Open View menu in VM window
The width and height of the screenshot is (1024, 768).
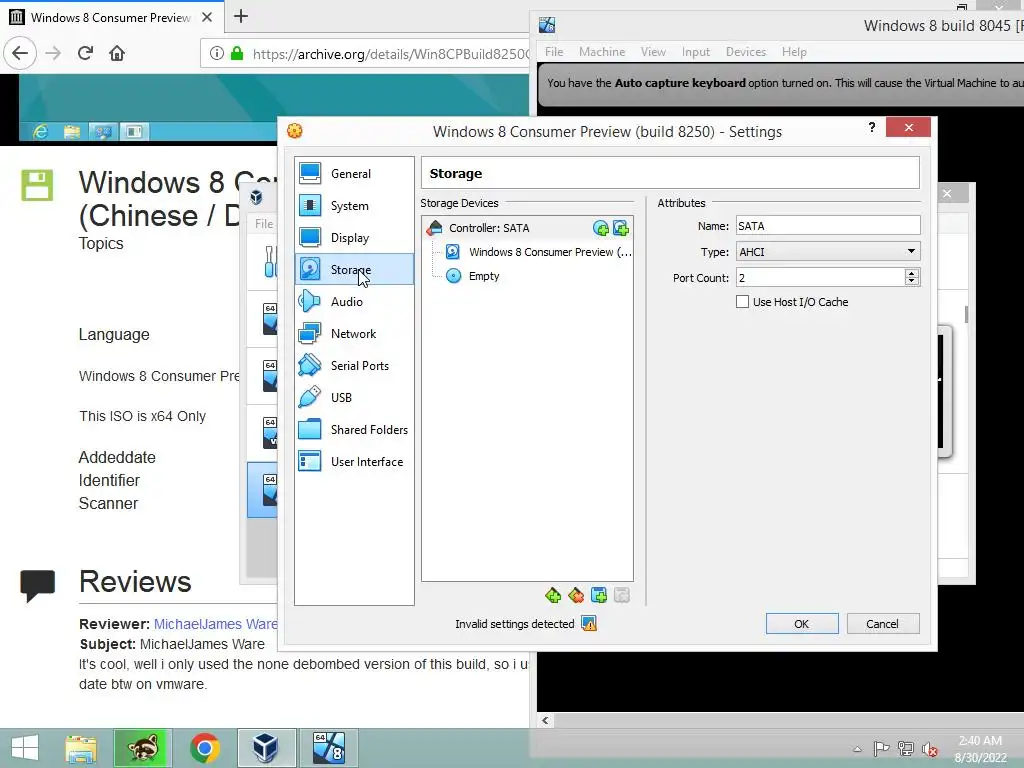click(653, 52)
